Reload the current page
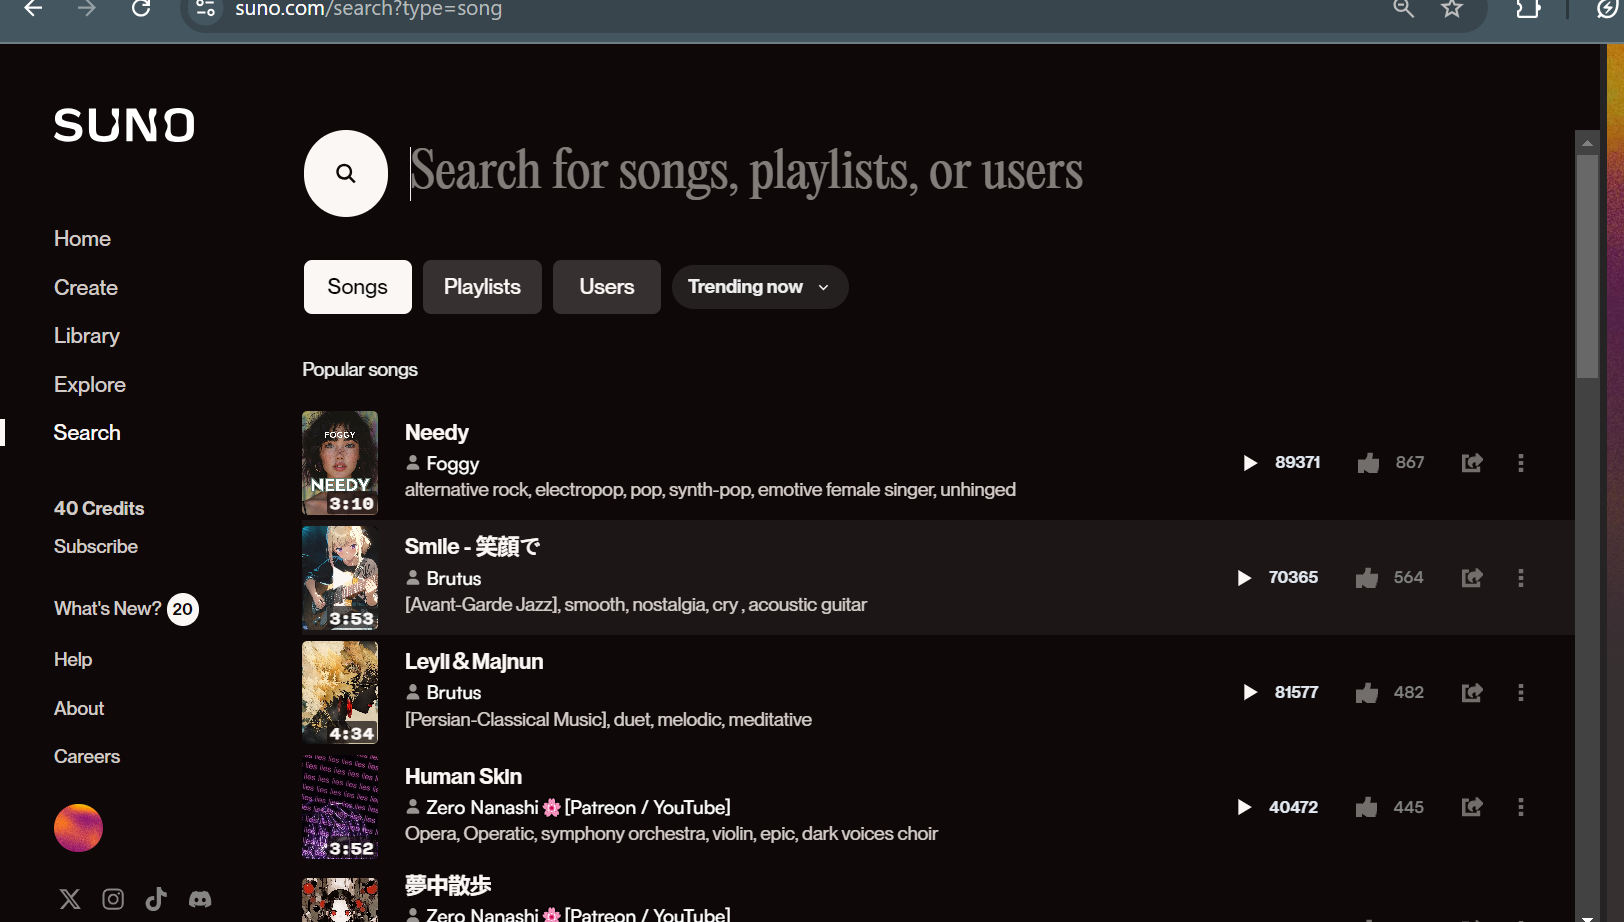This screenshot has height=922, width=1624. pyautogui.click(x=141, y=9)
